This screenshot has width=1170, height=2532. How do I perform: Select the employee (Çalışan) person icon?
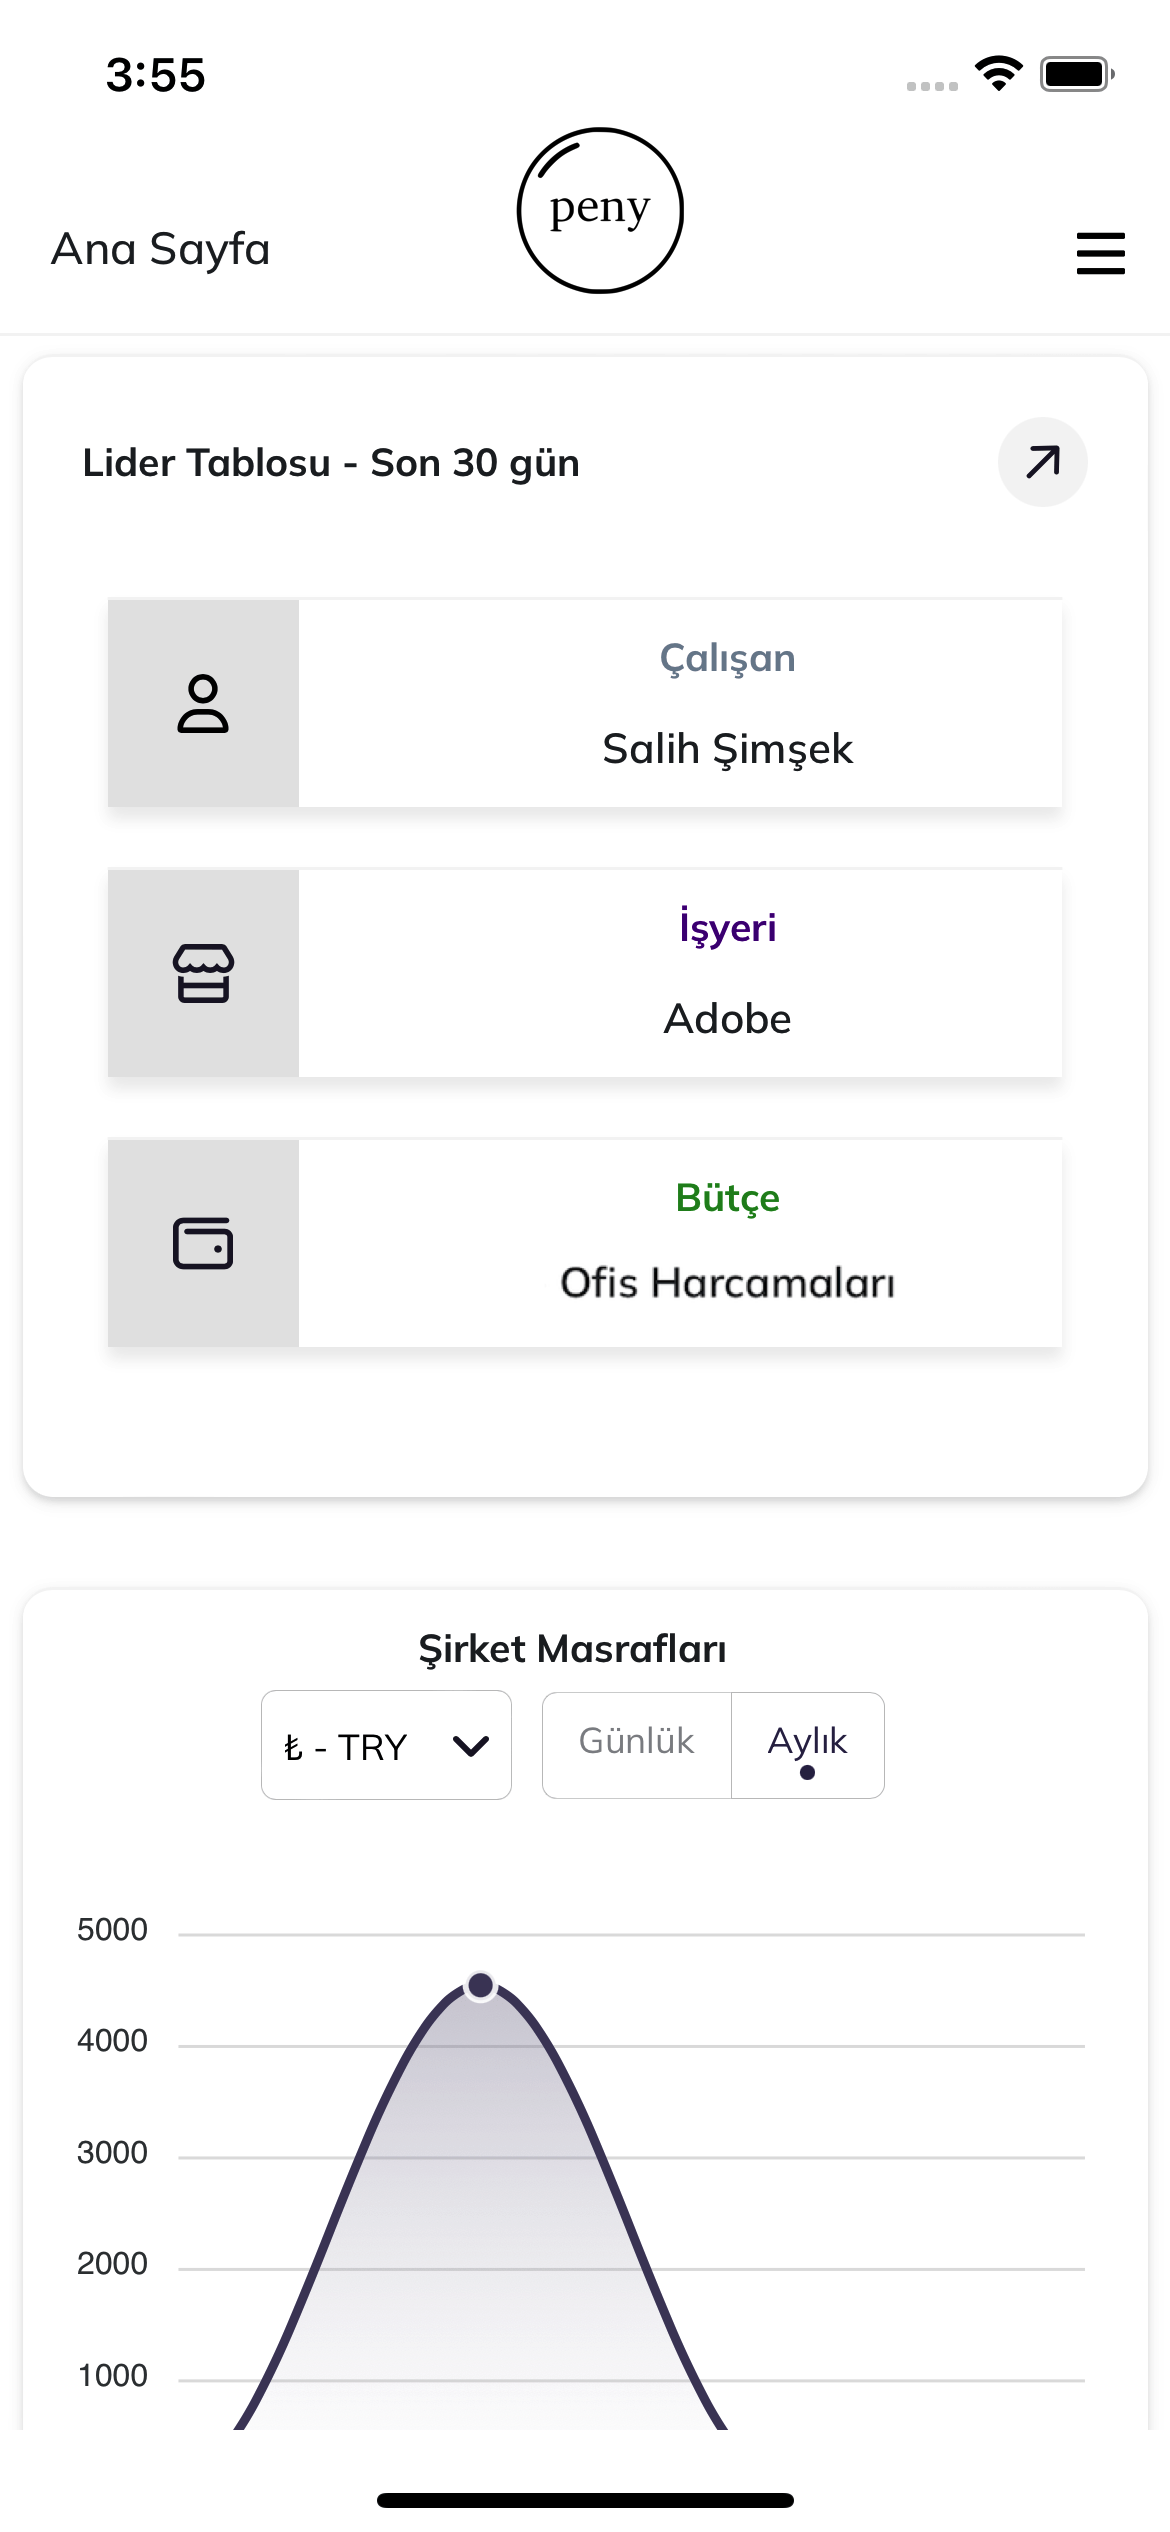click(203, 703)
